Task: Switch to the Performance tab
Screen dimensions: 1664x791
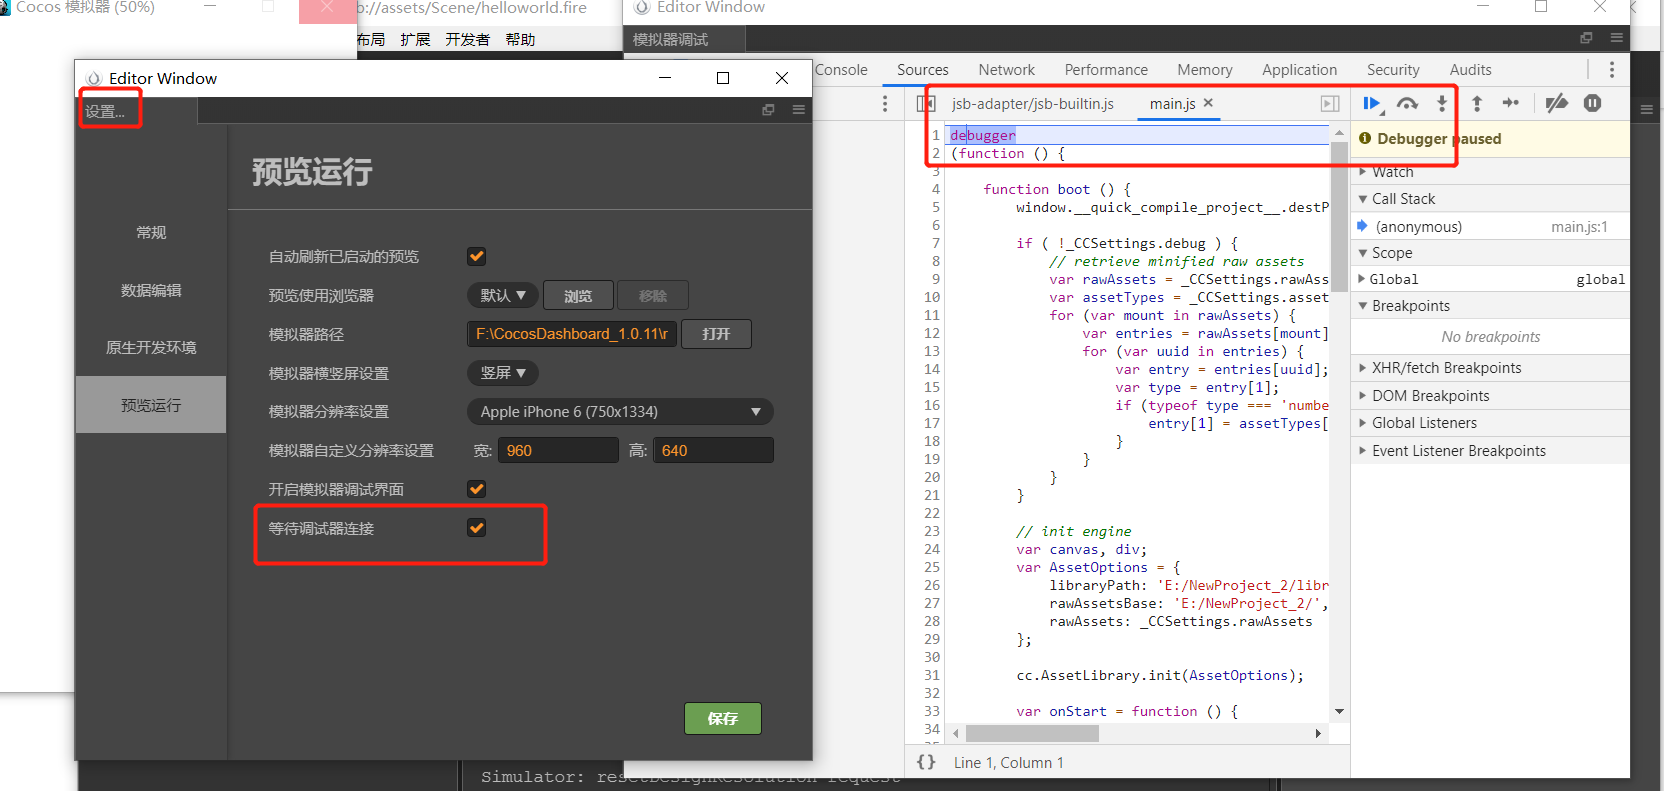Action: 1106,69
